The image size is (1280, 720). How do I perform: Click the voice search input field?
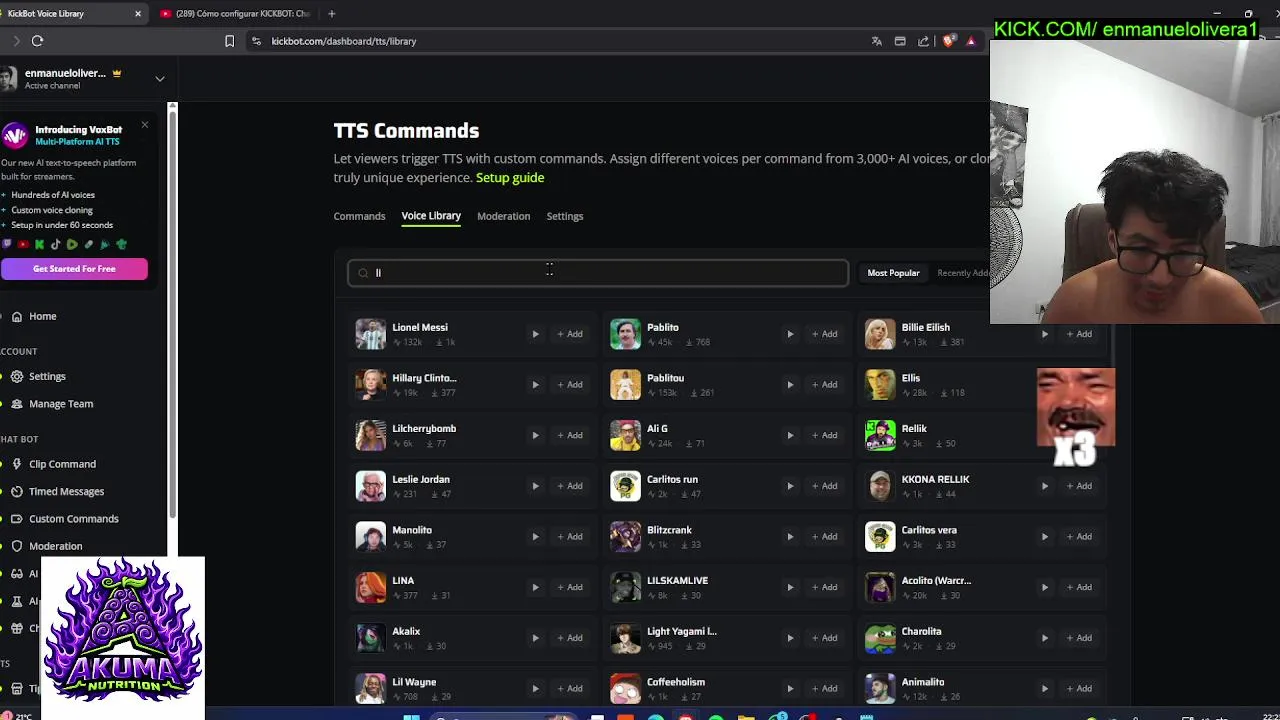pos(598,273)
